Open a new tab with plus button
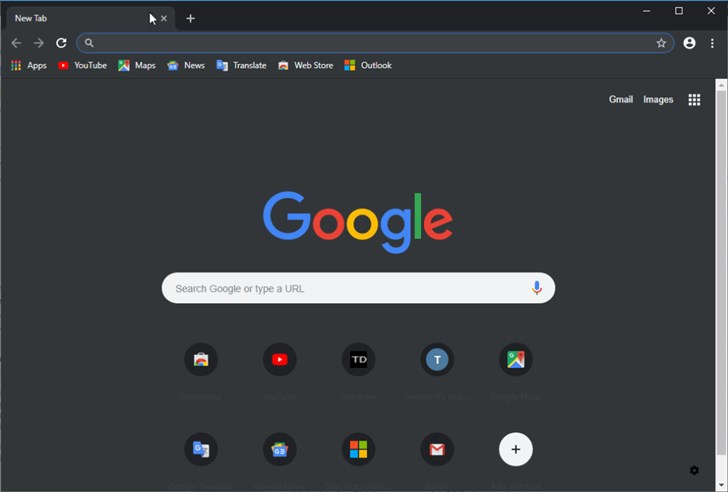 click(x=190, y=18)
